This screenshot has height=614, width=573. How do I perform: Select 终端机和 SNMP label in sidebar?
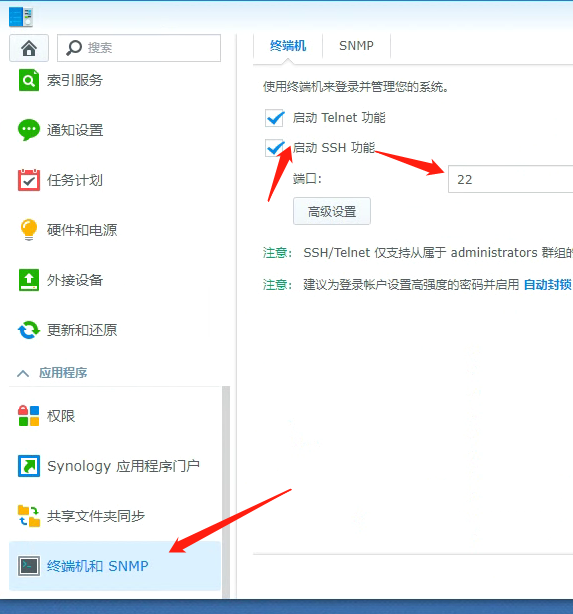pyautogui.click(x=98, y=566)
